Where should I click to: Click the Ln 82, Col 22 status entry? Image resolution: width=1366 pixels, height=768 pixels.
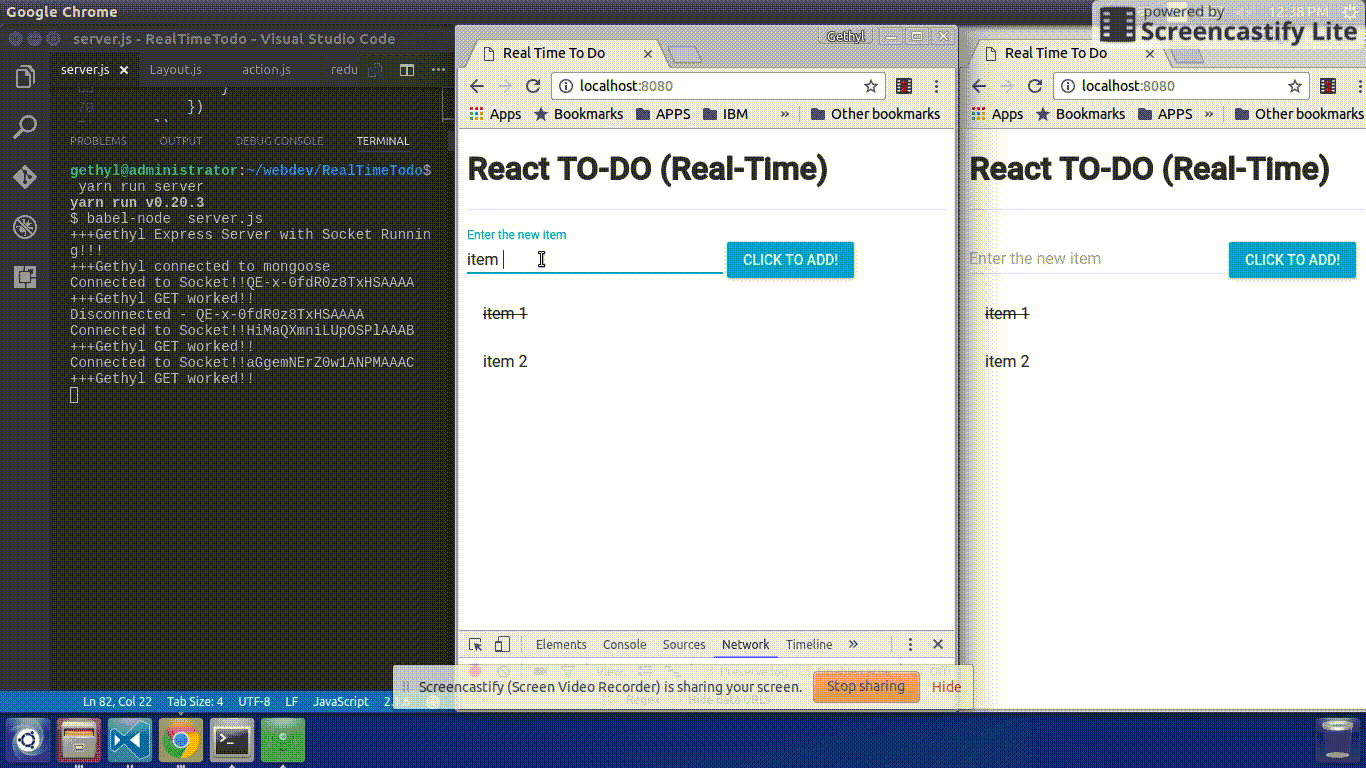(117, 702)
